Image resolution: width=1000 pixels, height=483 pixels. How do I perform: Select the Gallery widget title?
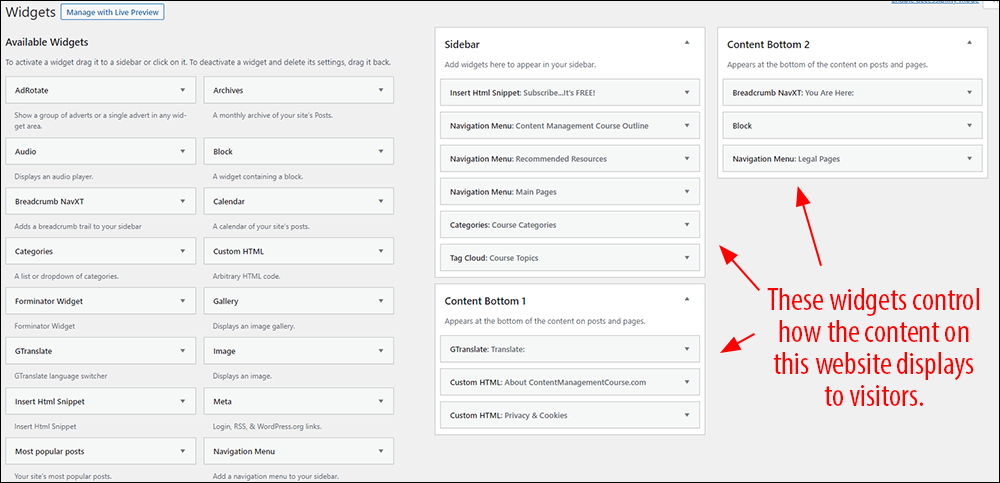(226, 301)
